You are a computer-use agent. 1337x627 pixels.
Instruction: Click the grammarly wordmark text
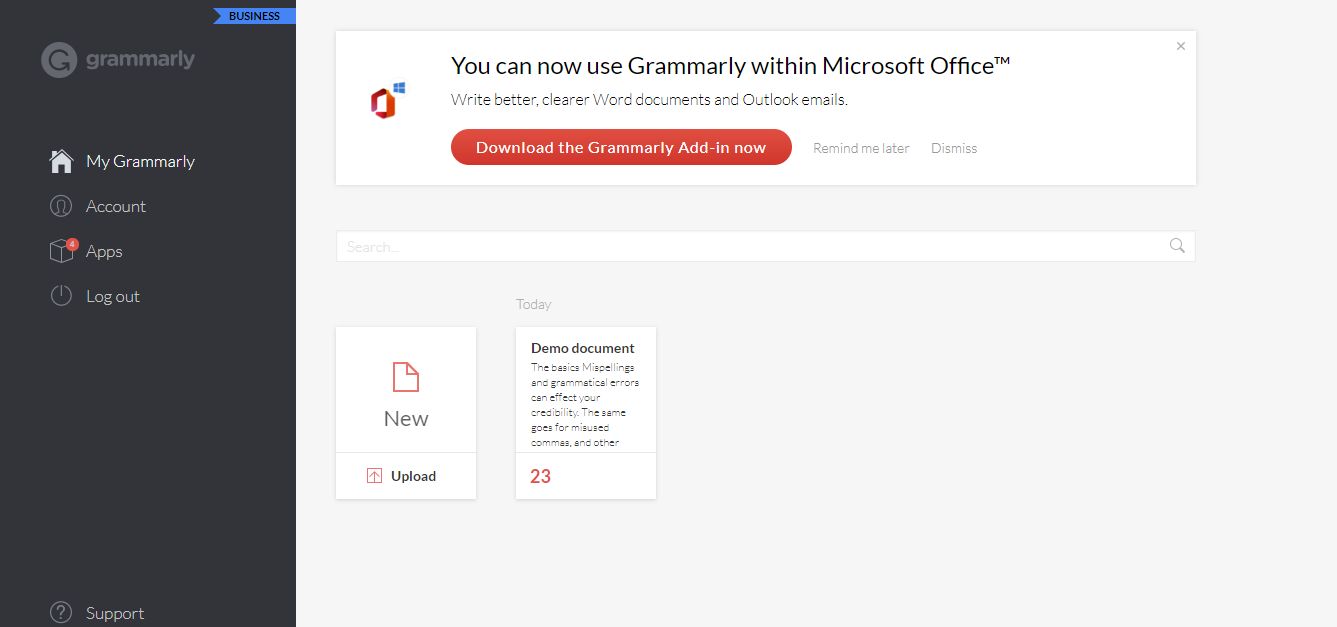(x=140, y=60)
